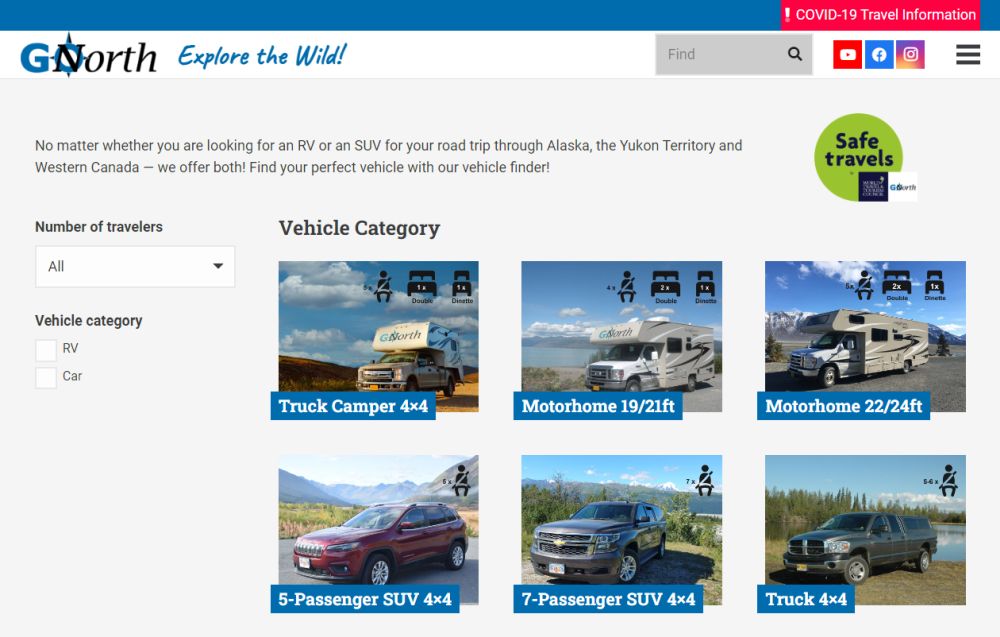The height and width of the screenshot is (637, 1000).
Task: Click the Safe travels badge
Action: click(x=864, y=157)
